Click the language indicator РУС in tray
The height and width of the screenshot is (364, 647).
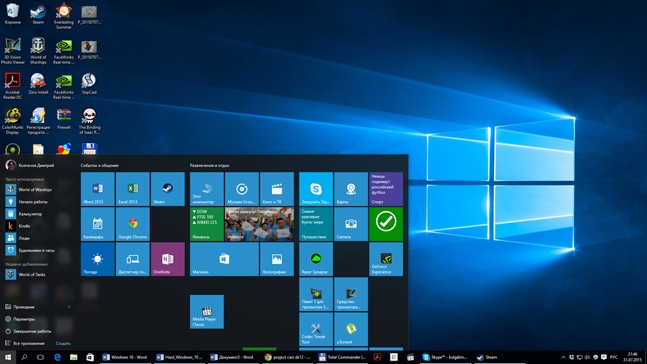click(x=614, y=357)
